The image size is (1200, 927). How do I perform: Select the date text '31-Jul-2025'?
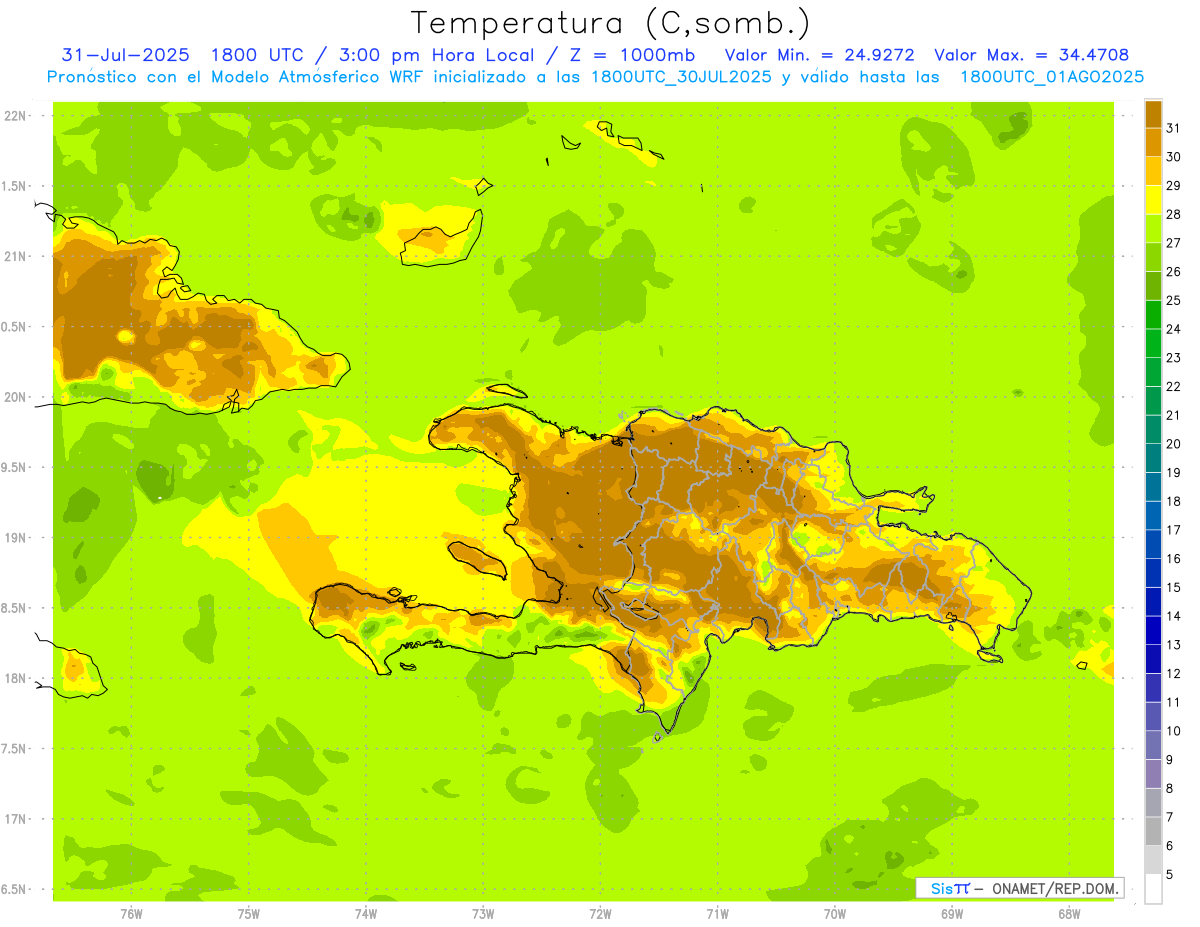point(125,55)
